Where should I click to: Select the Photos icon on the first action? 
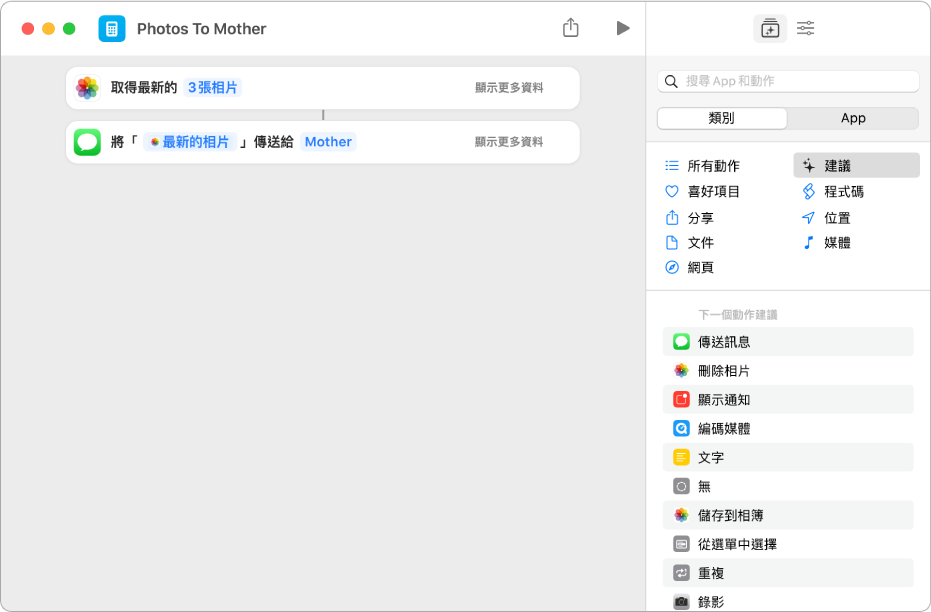(x=87, y=88)
